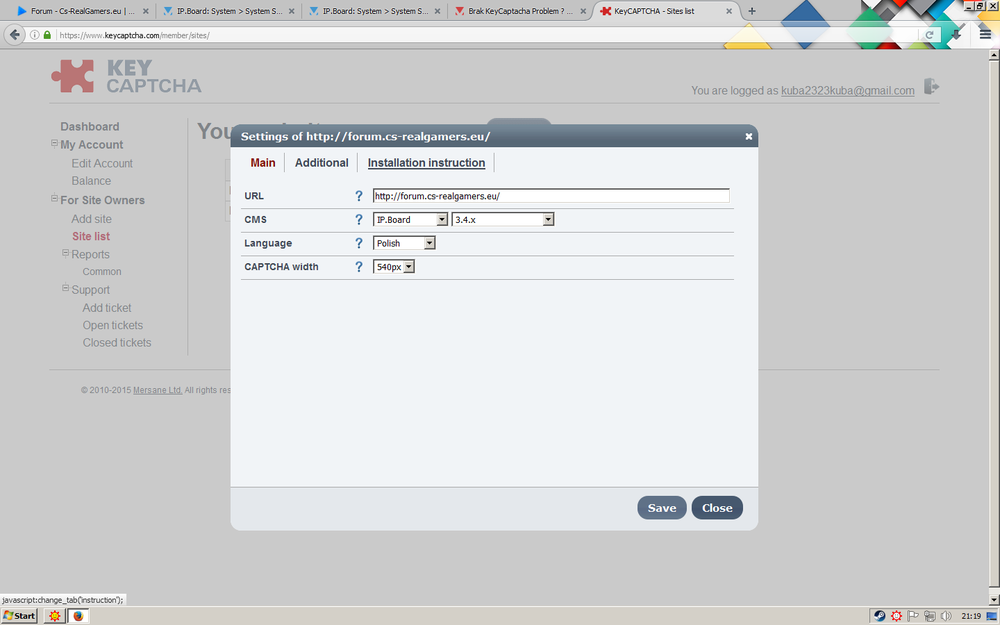Open the CMS version 3.4.x dropdown
The width and height of the screenshot is (1000, 625).
(503, 220)
